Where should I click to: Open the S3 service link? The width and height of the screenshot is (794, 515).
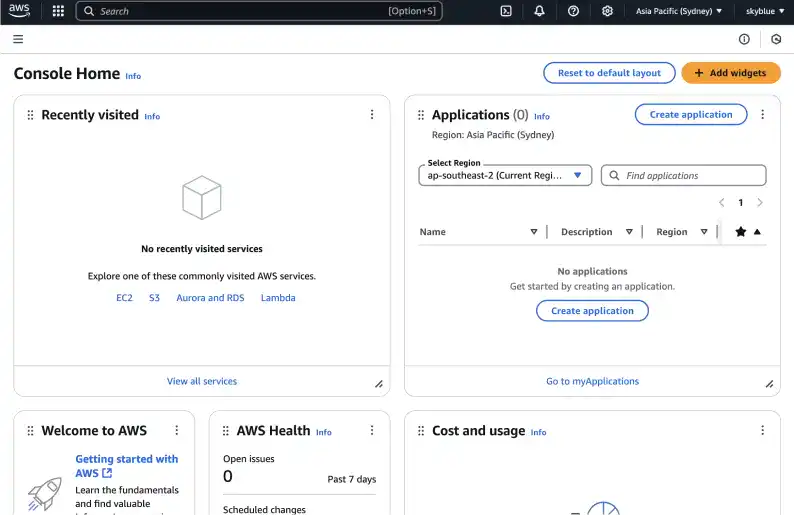154,298
